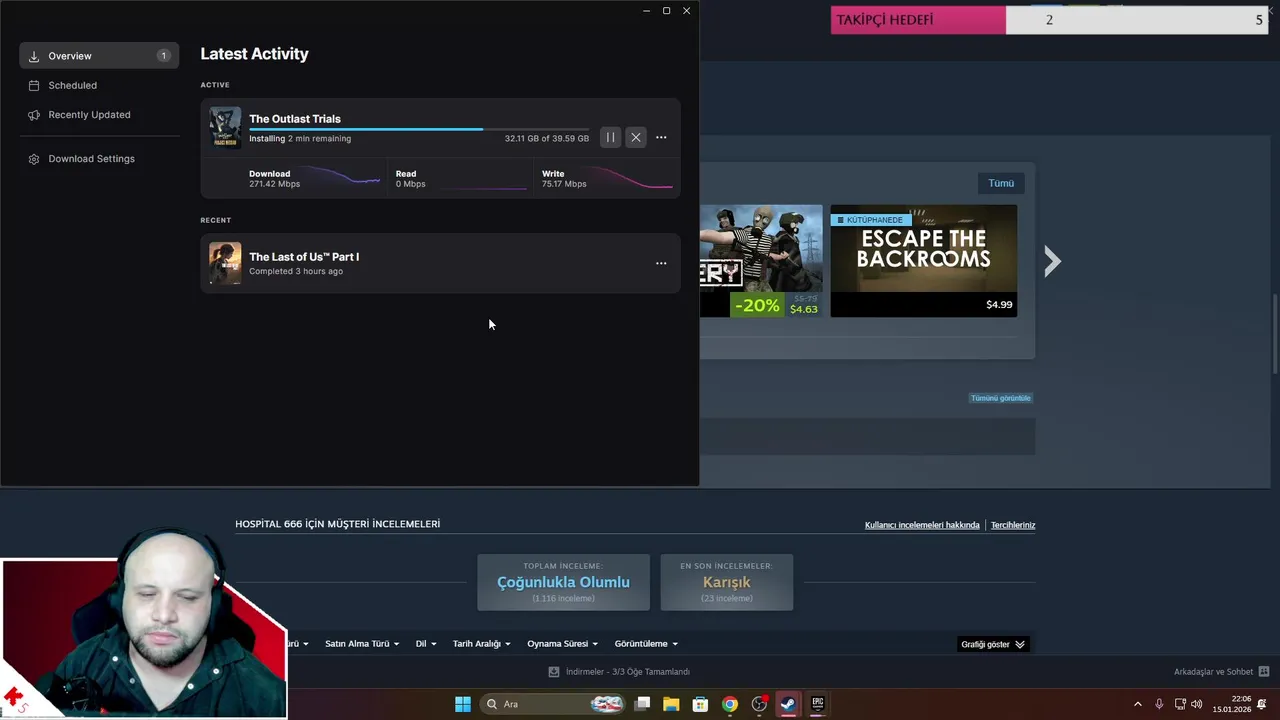Open the volume tray icon

click(x=1197, y=704)
